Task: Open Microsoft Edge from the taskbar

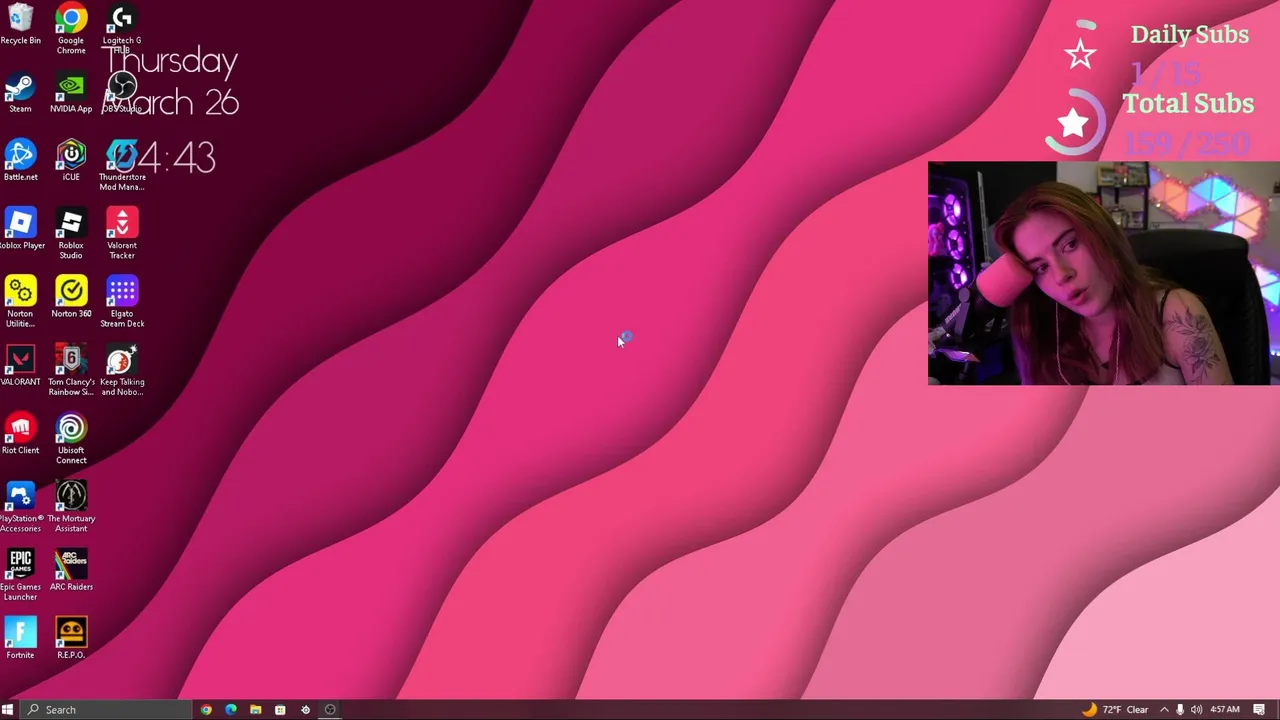Action: click(231, 710)
